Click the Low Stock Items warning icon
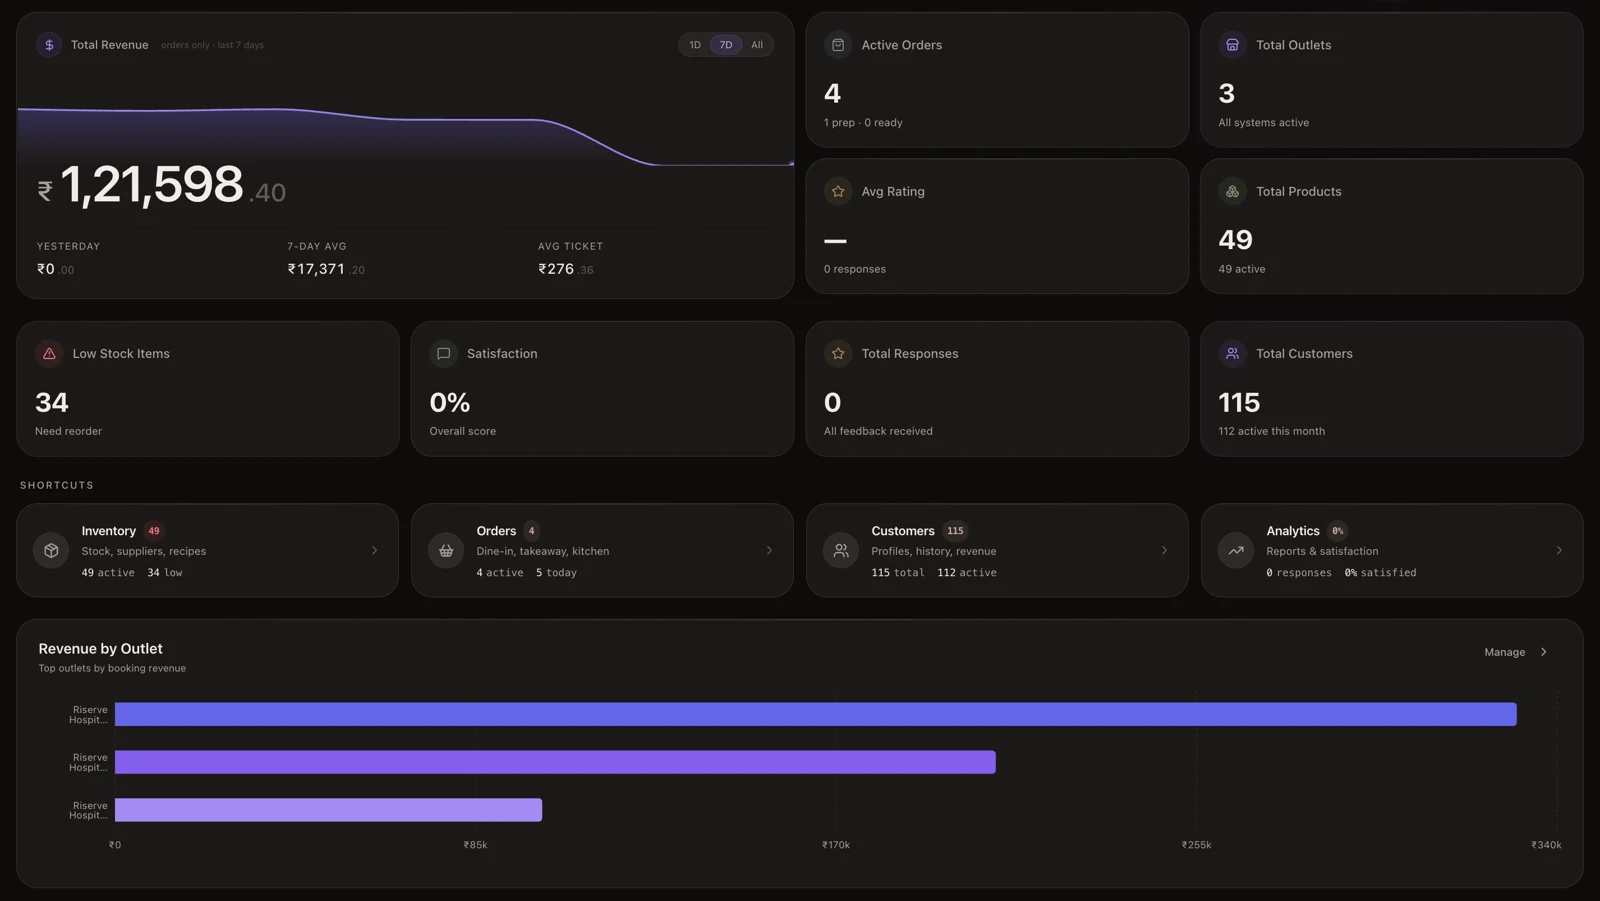The height and width of the screenshot is (901, 1600). 49,353
